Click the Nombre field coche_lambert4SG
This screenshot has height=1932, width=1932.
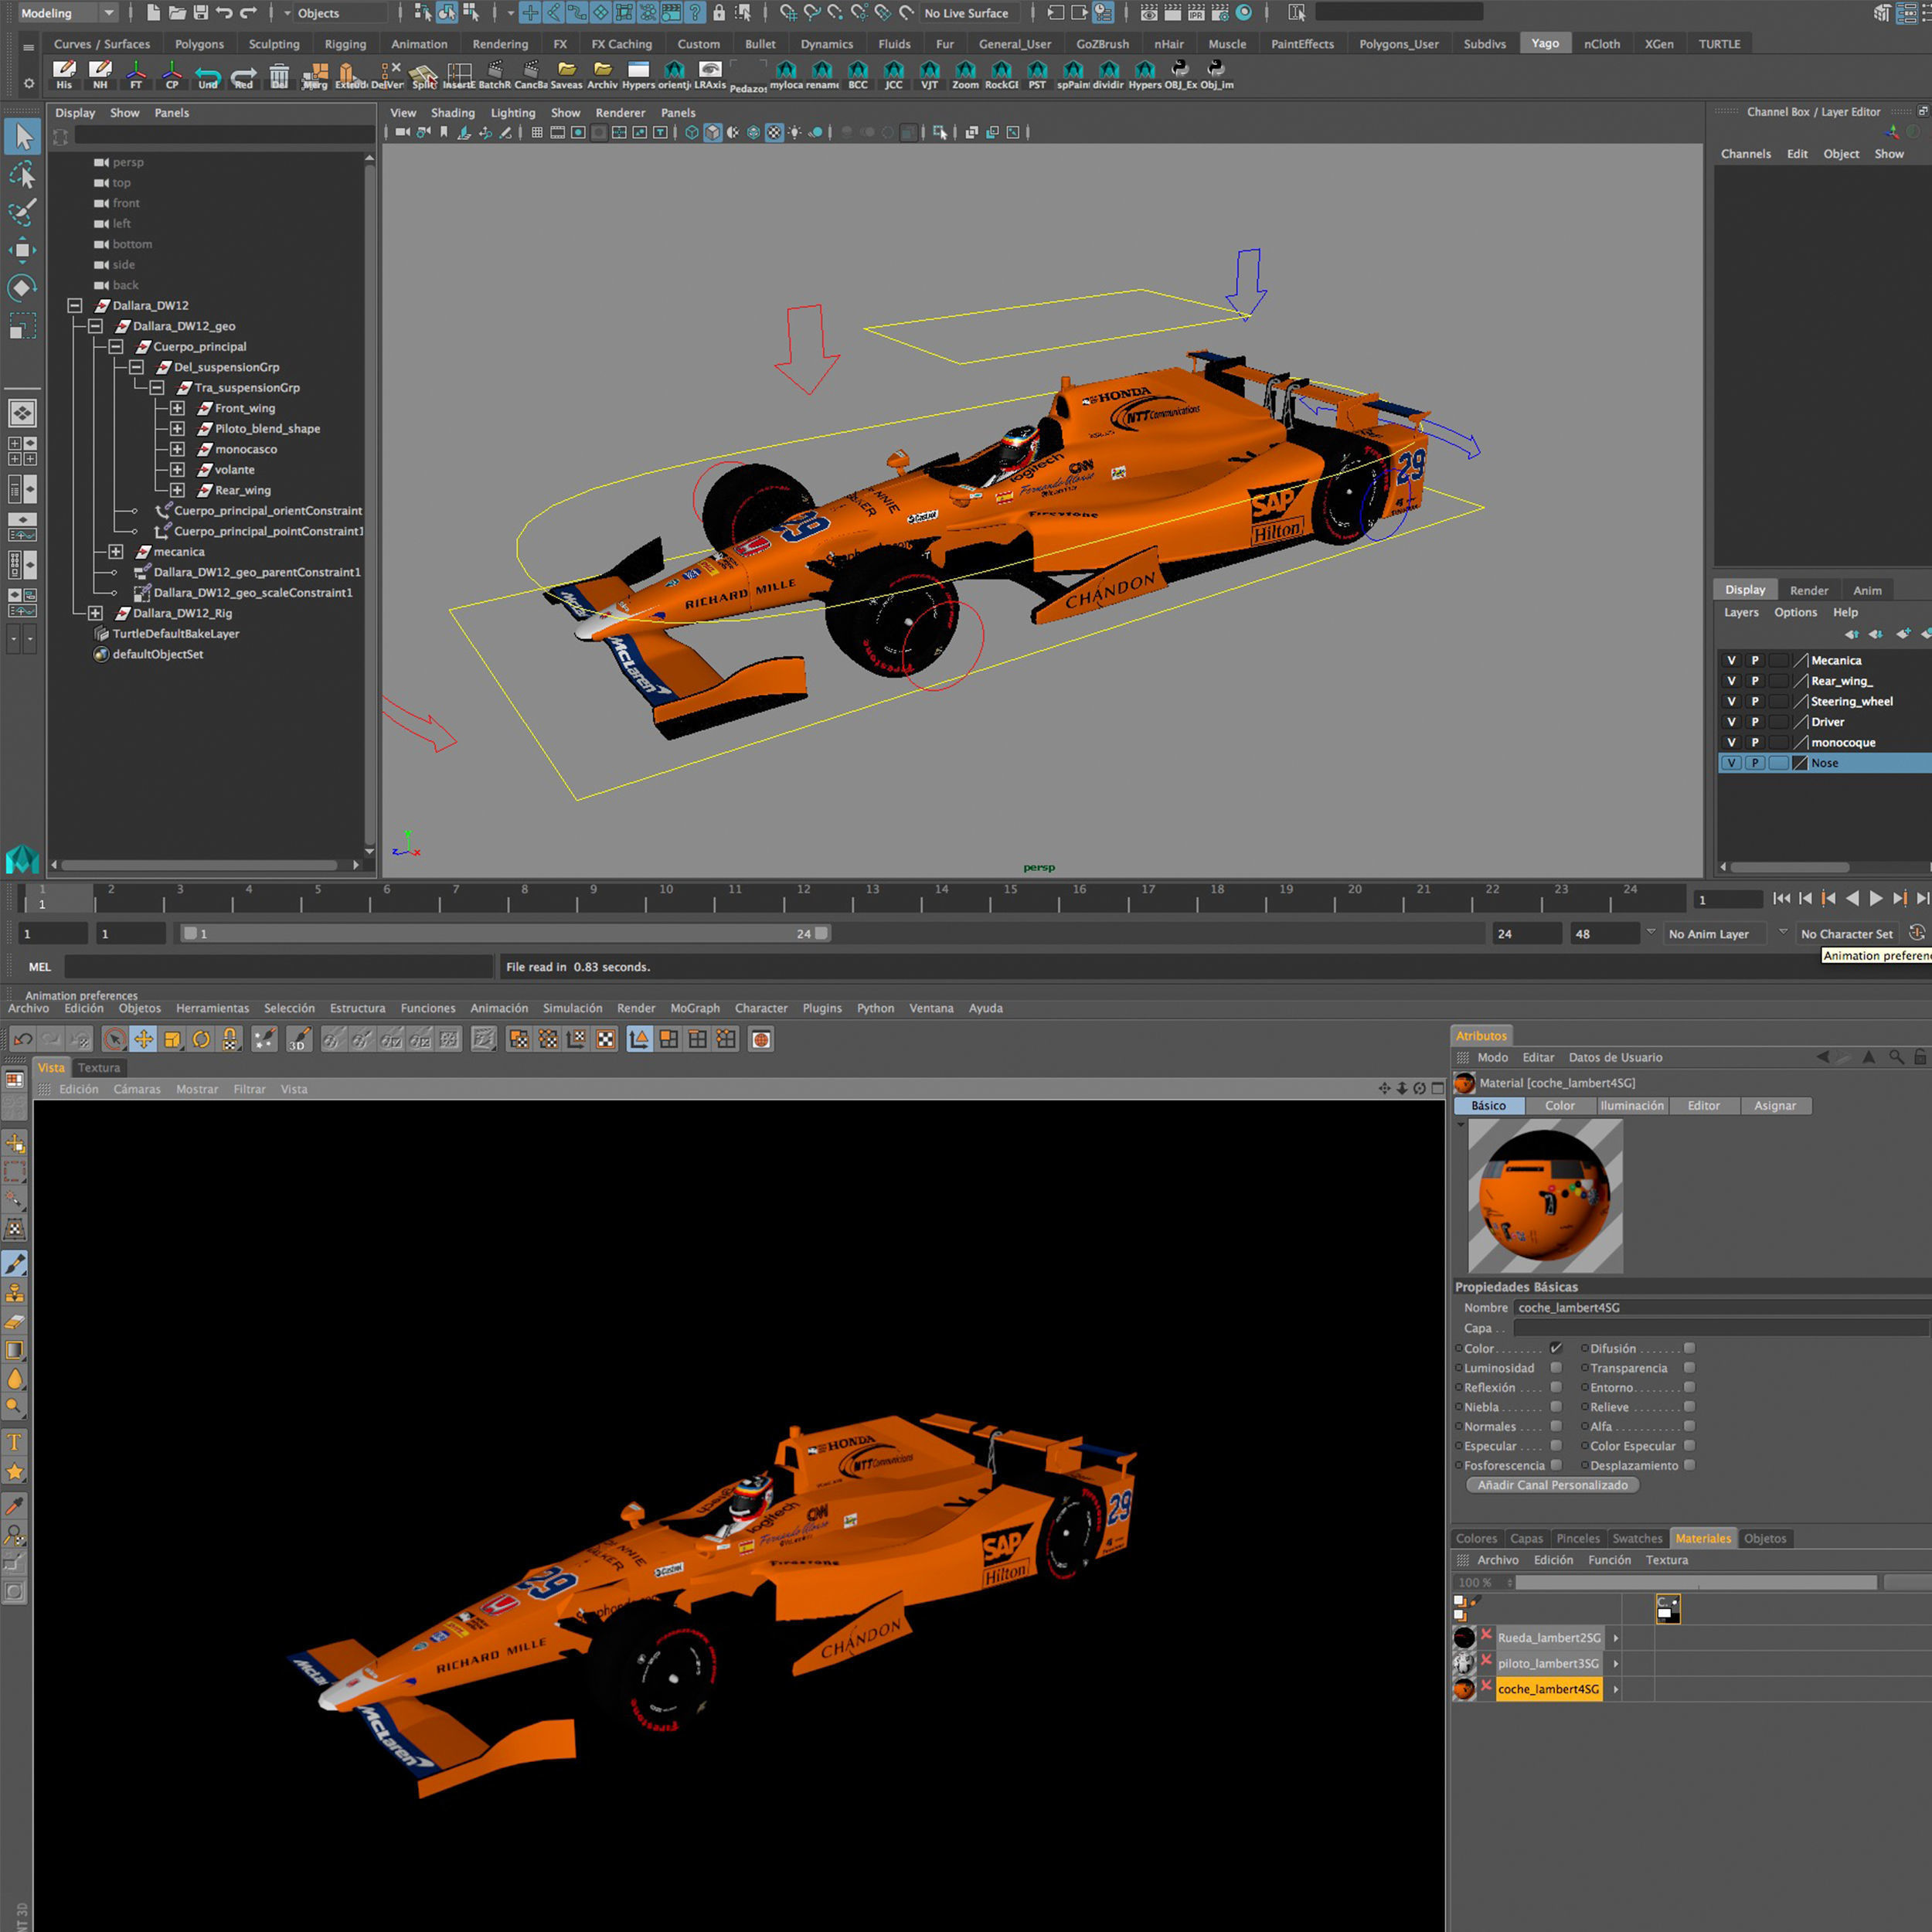pos(1721,1307)
